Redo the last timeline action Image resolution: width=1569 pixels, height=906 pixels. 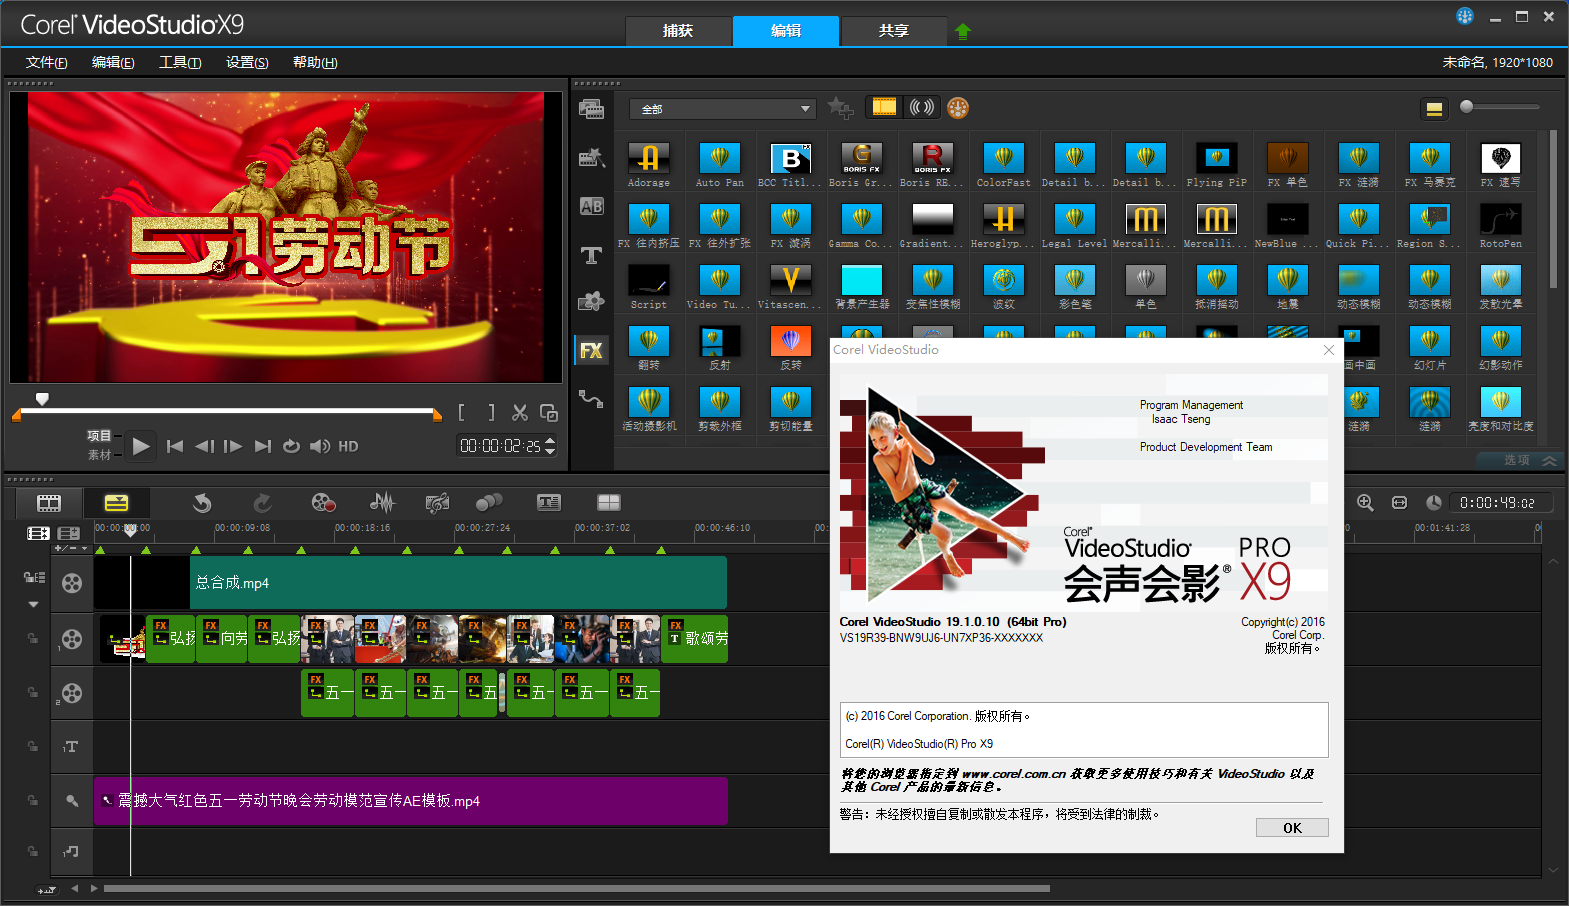coord(262,503)
